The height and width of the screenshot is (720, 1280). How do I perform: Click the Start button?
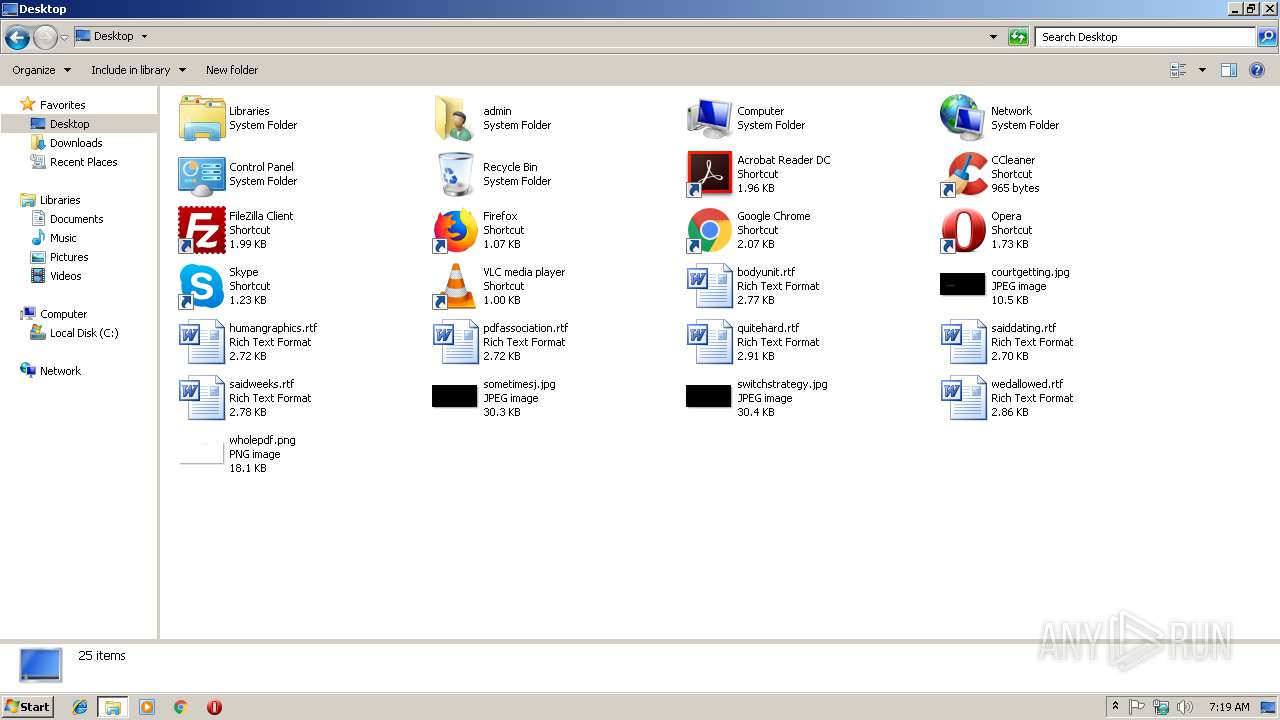coord(28,707)
